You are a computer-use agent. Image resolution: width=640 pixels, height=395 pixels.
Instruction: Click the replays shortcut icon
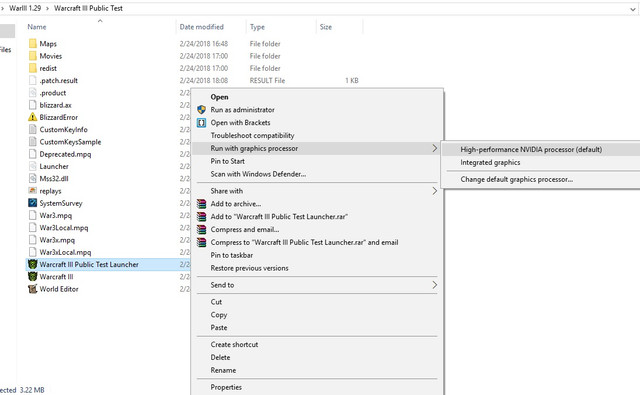(x=33, y=191)
